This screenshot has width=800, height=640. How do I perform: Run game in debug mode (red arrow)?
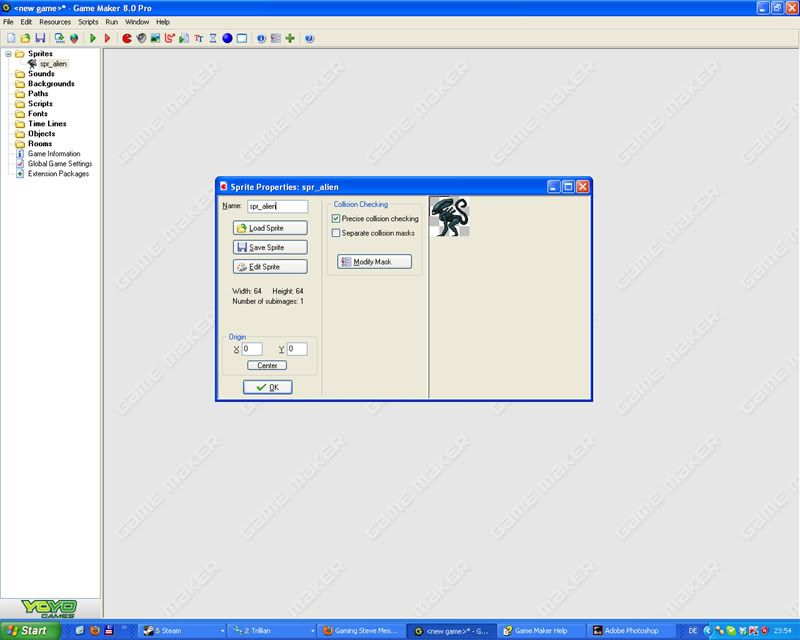click(x=107, y=38)
